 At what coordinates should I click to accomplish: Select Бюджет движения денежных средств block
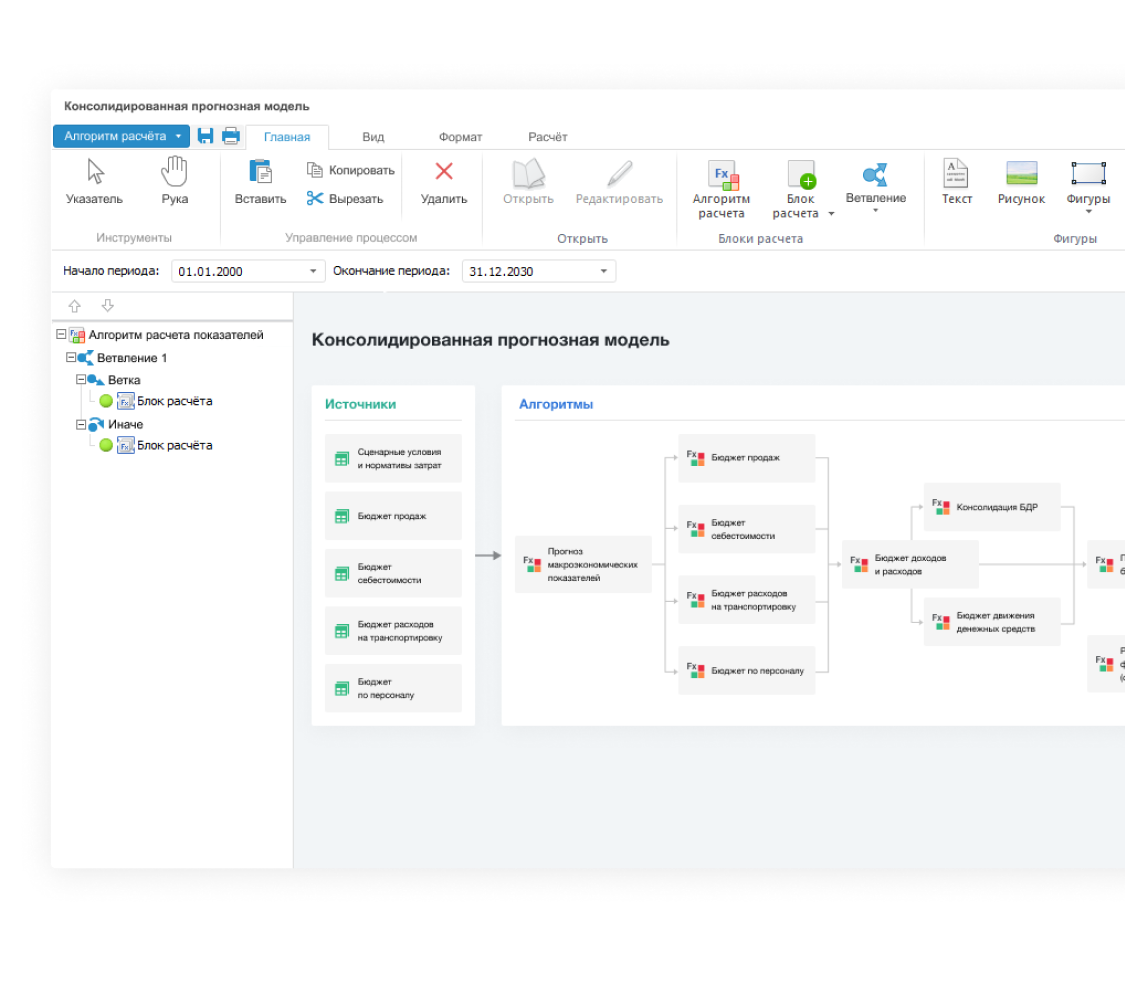pos(992,622)
